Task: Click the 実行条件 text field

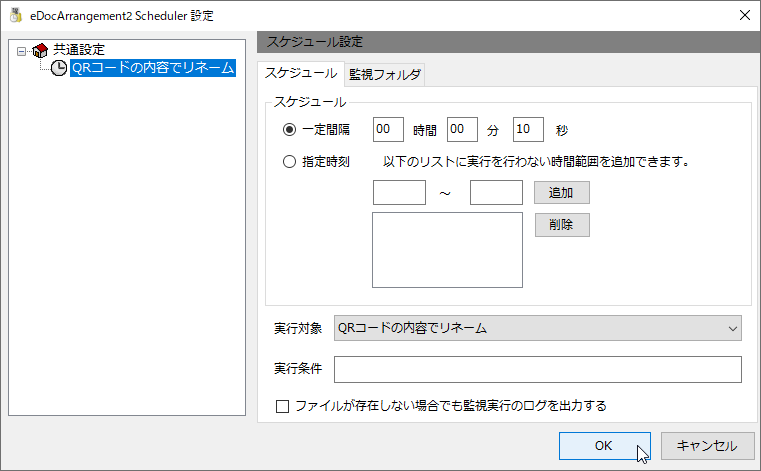Action: 538,370
